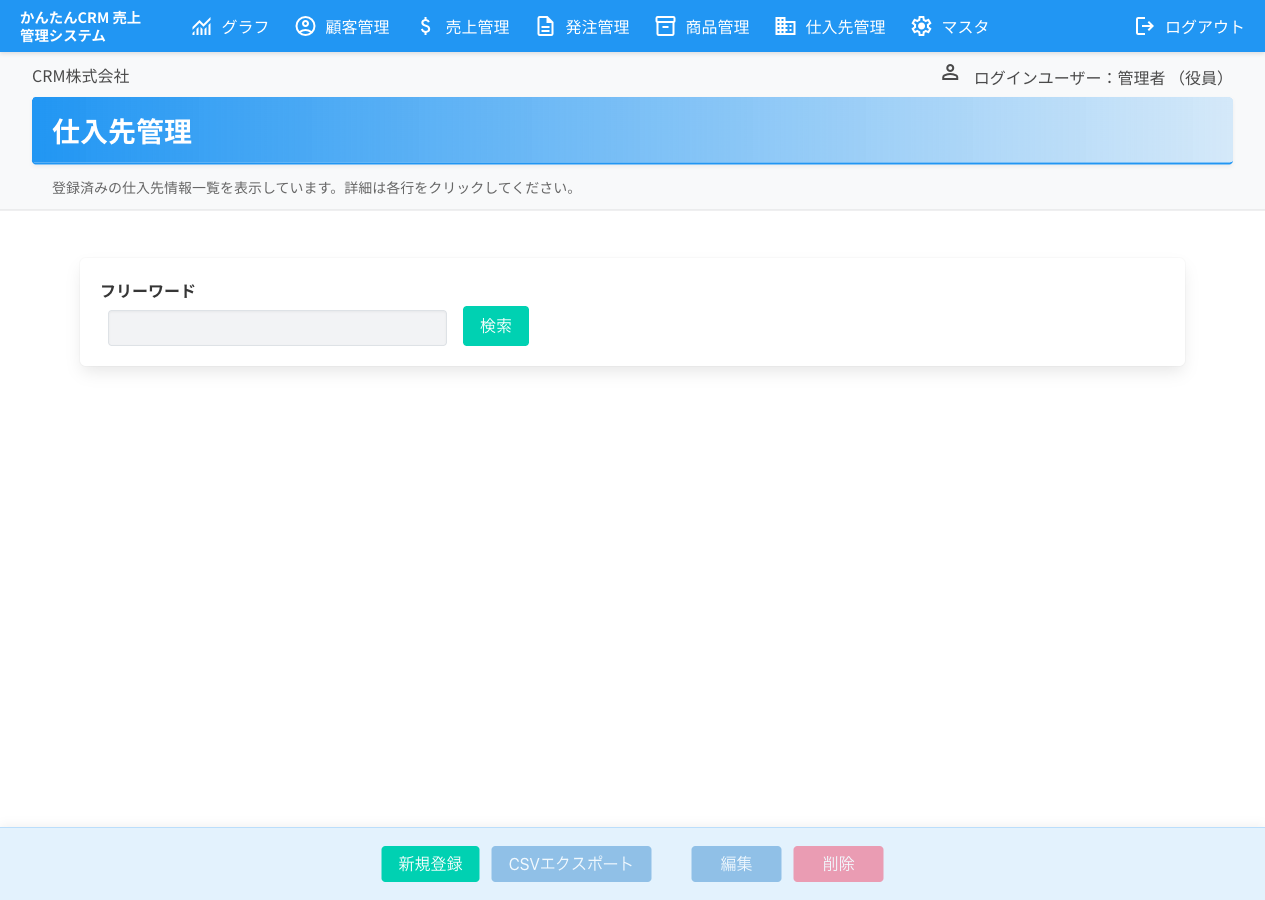This screenshot has width=1265, height=900.
Task: Open マスタ settings via the gear icon
Action: click(x=921, y=26)
